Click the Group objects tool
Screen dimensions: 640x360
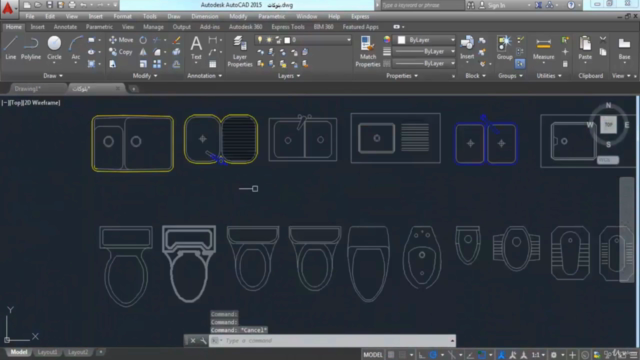tap(504, 48)
